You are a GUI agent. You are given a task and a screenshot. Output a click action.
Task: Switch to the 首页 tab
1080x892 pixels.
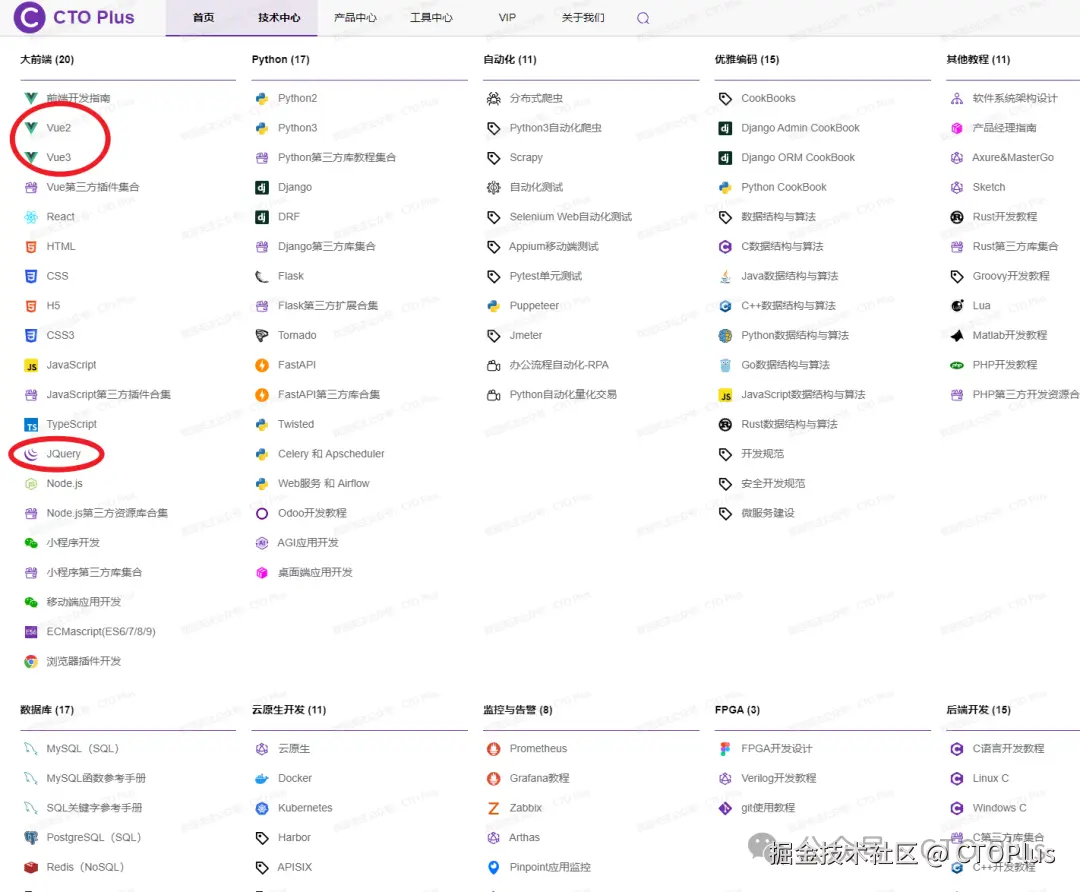(x=203, y=17)
